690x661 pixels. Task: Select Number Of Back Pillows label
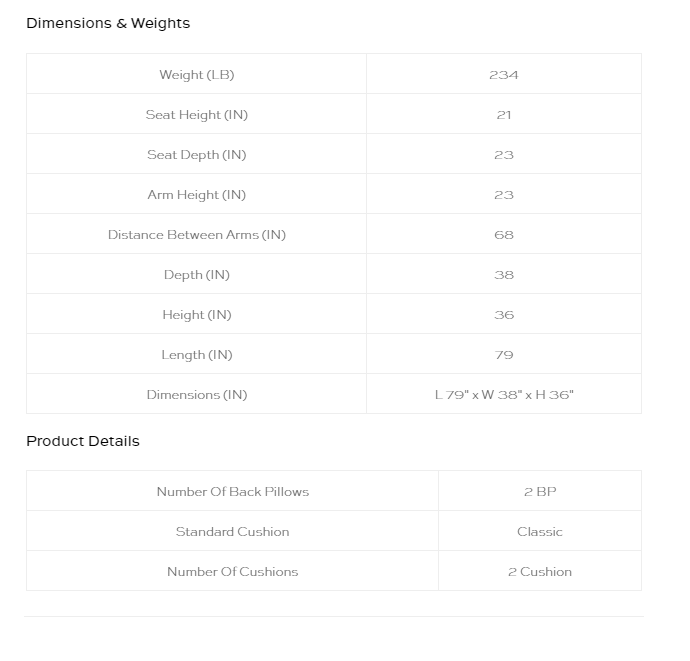click(233, 492)
